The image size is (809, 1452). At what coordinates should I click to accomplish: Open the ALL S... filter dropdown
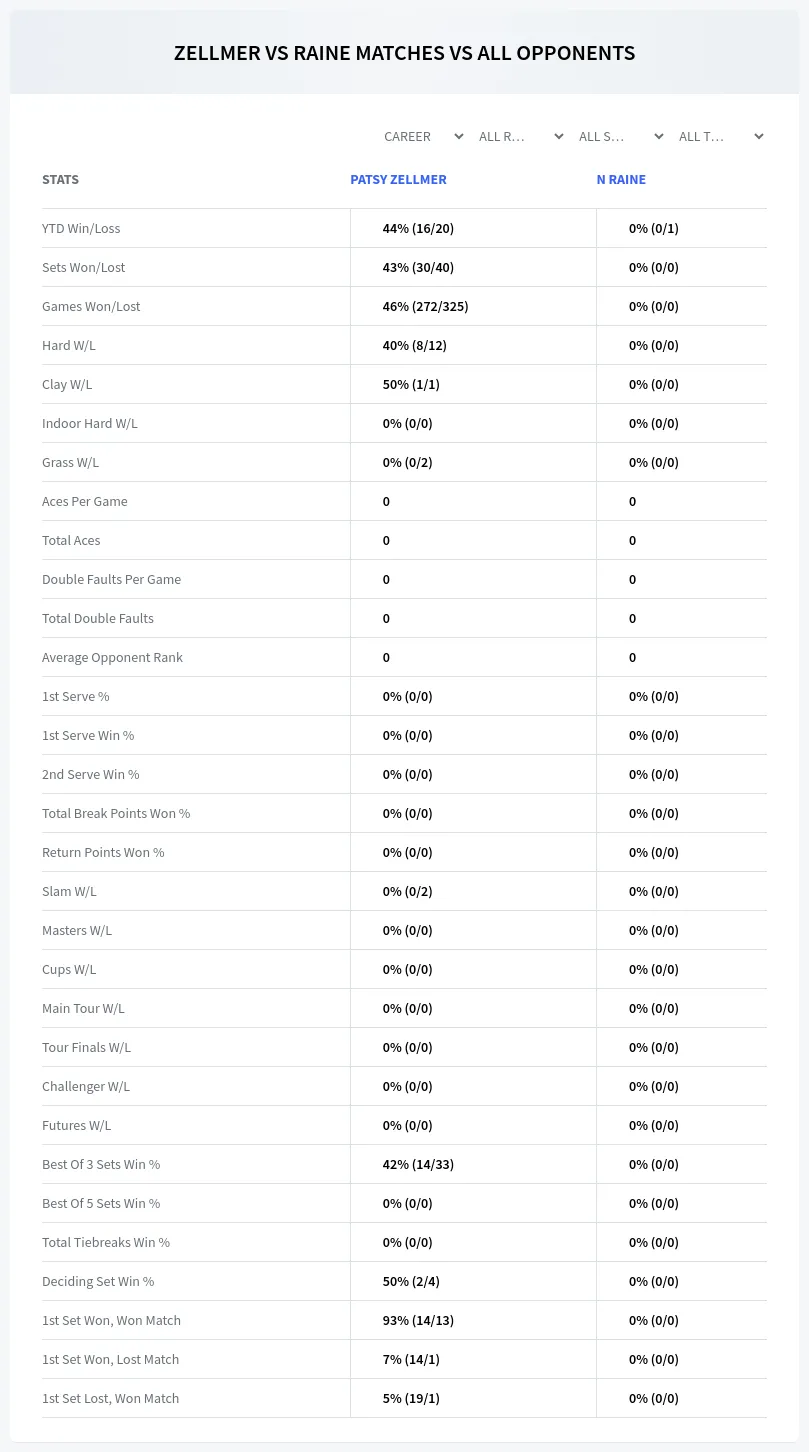pos(621,136)
